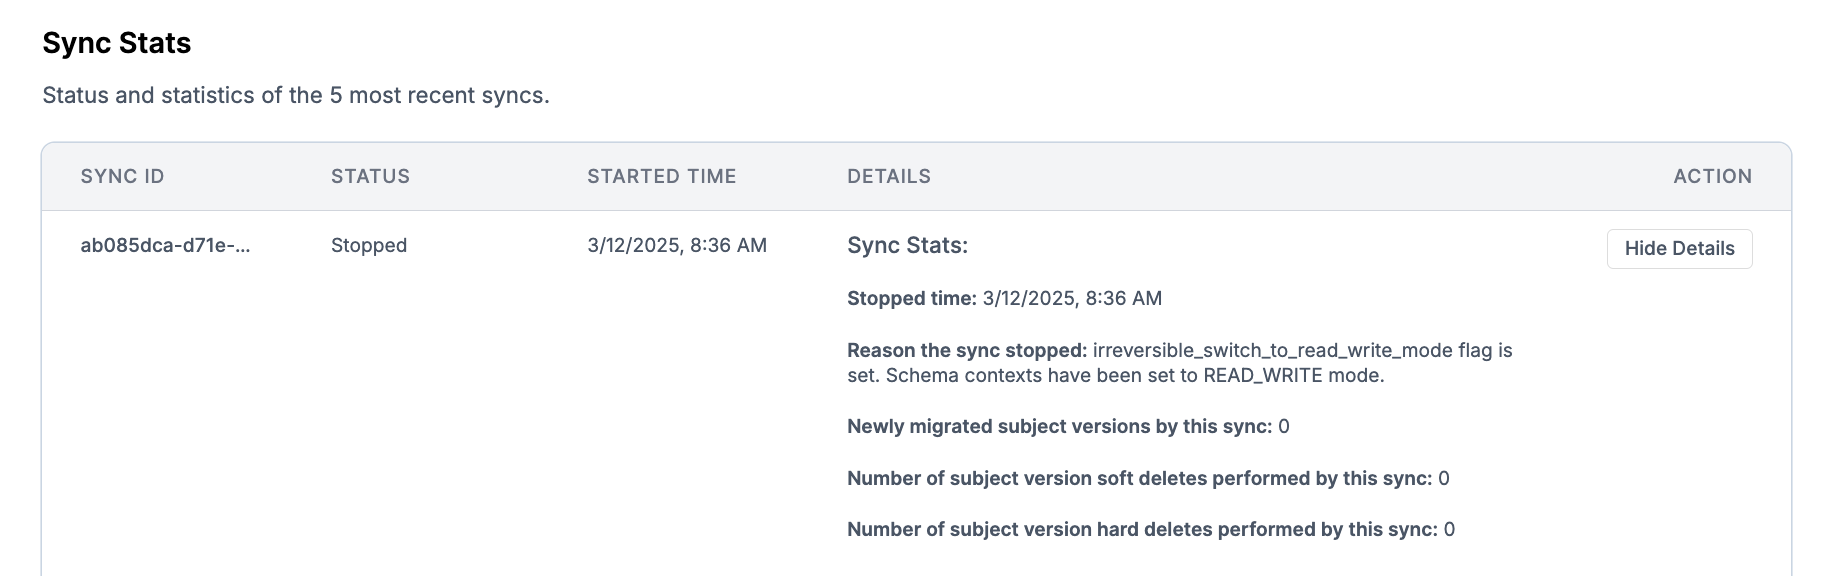Click the started time 3/12/2025, 8:36 AM cell
Screen dimensions: 1834x576
[x=676, y=246]
